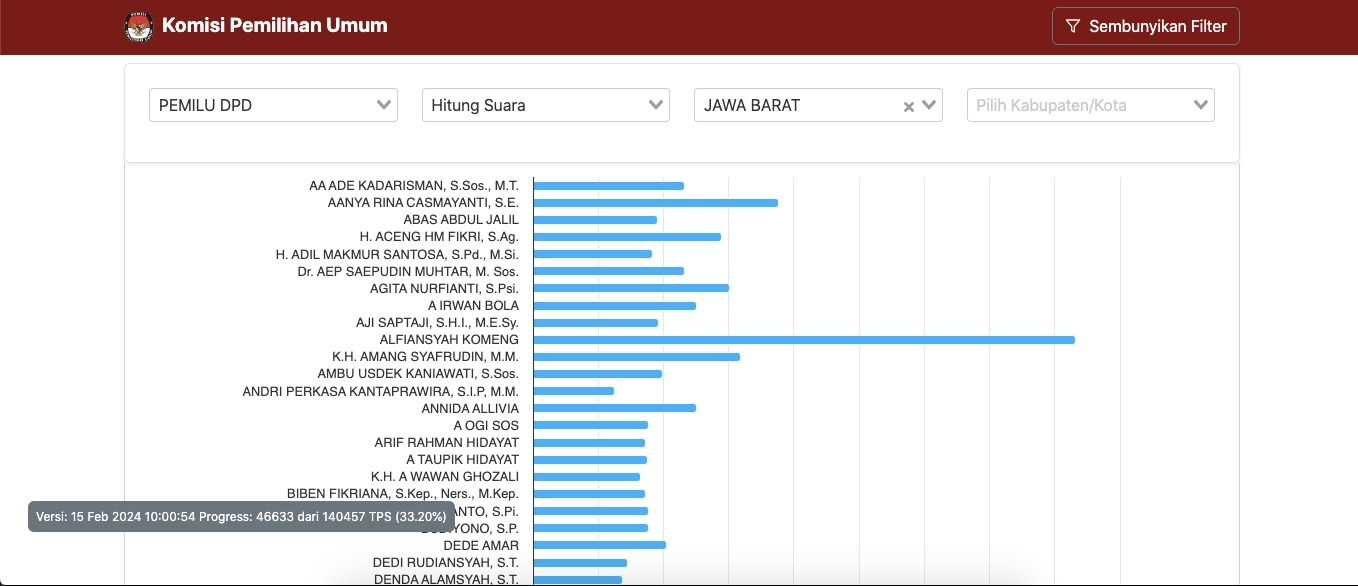This screenshot has height=586, width=1358.
Task: Click the bar for AGITA NURFIANTI, S.Psi.
Action: (631, 288)
